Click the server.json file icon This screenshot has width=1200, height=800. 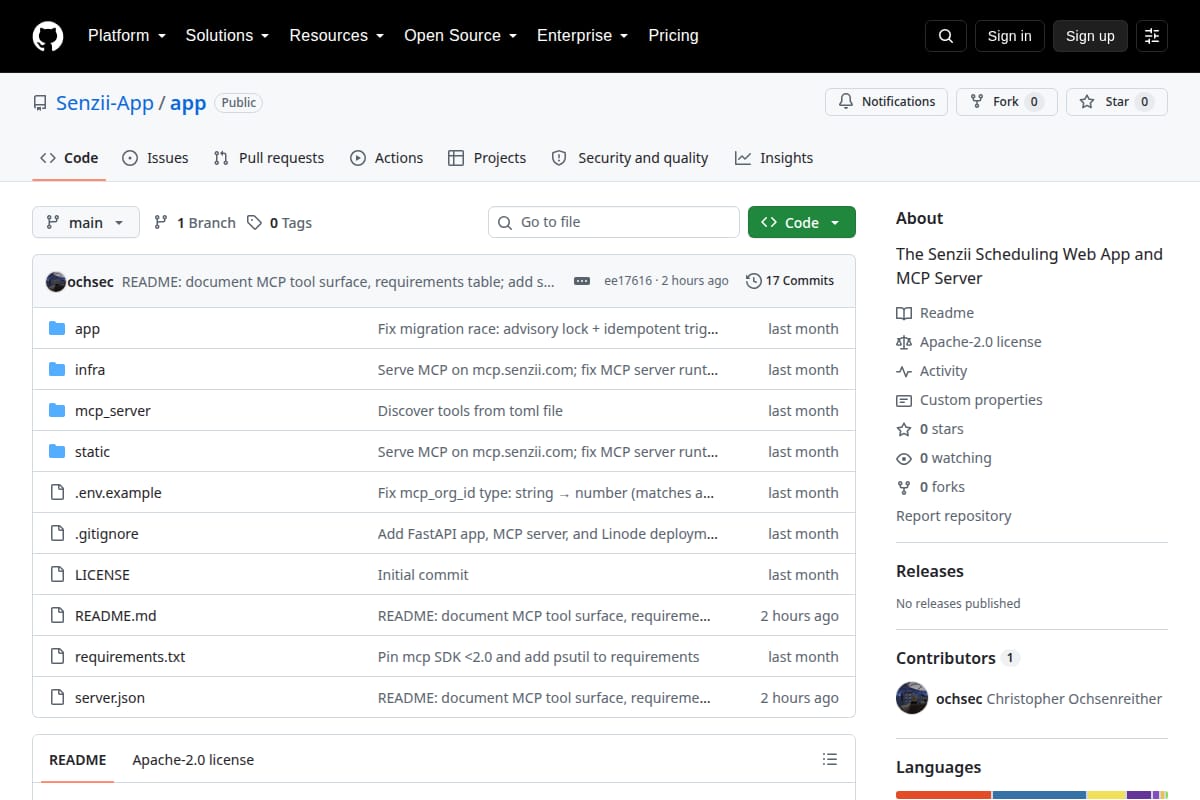[x=57, y=698]
